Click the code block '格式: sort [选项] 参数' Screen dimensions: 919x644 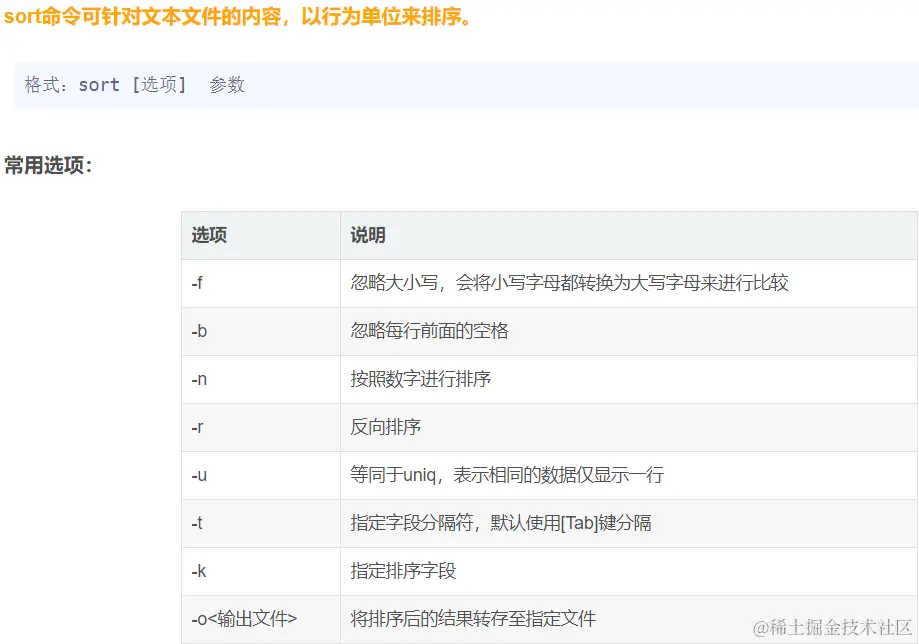[467, 85]
